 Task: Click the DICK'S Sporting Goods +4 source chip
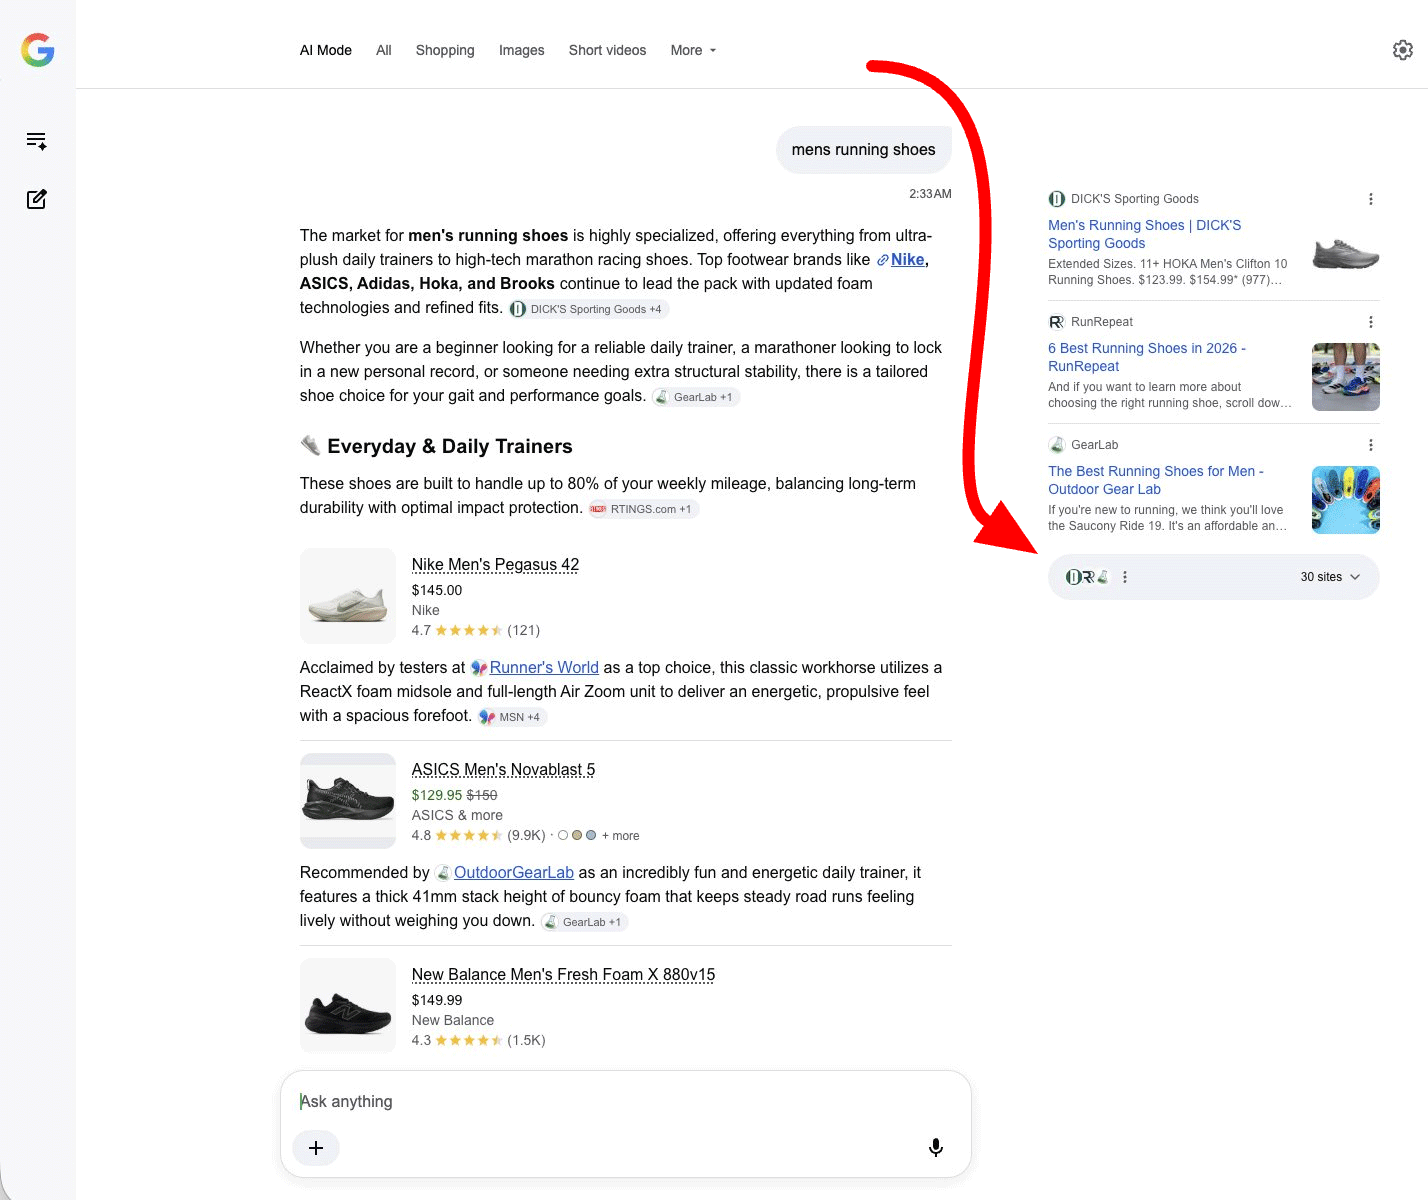pos(588,309)
